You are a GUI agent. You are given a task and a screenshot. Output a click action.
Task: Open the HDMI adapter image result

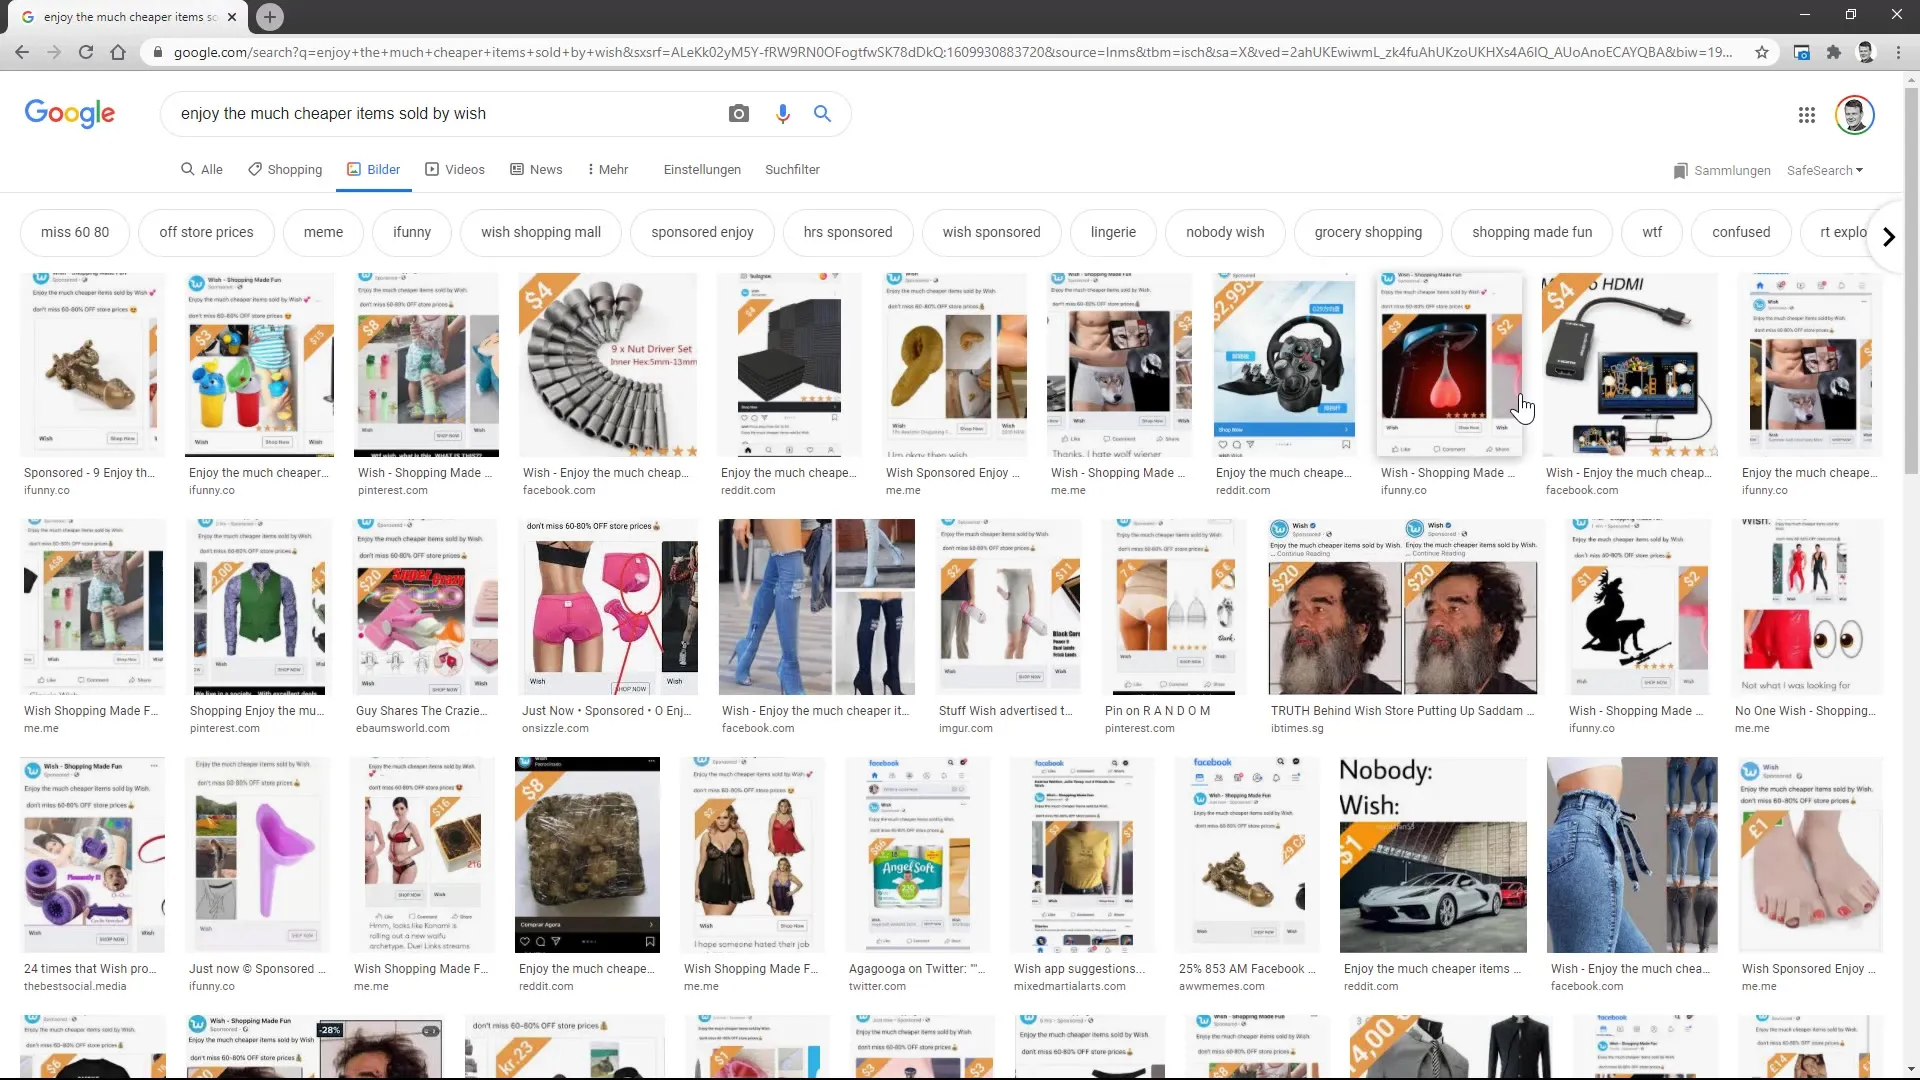pyautogui.click(x=1630, y=365)
